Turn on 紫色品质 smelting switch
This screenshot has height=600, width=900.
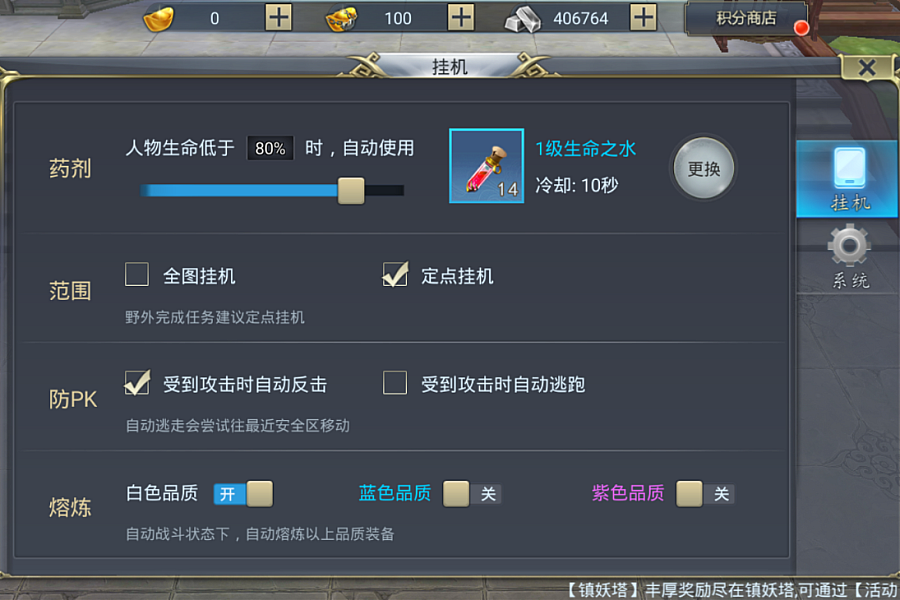pos(705,494)
